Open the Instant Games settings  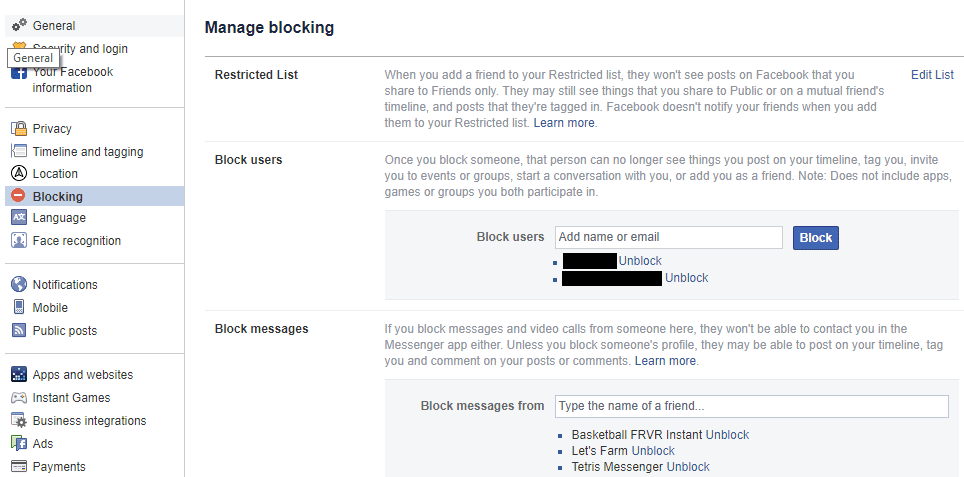pyautogui.click(x=71, y=398)
